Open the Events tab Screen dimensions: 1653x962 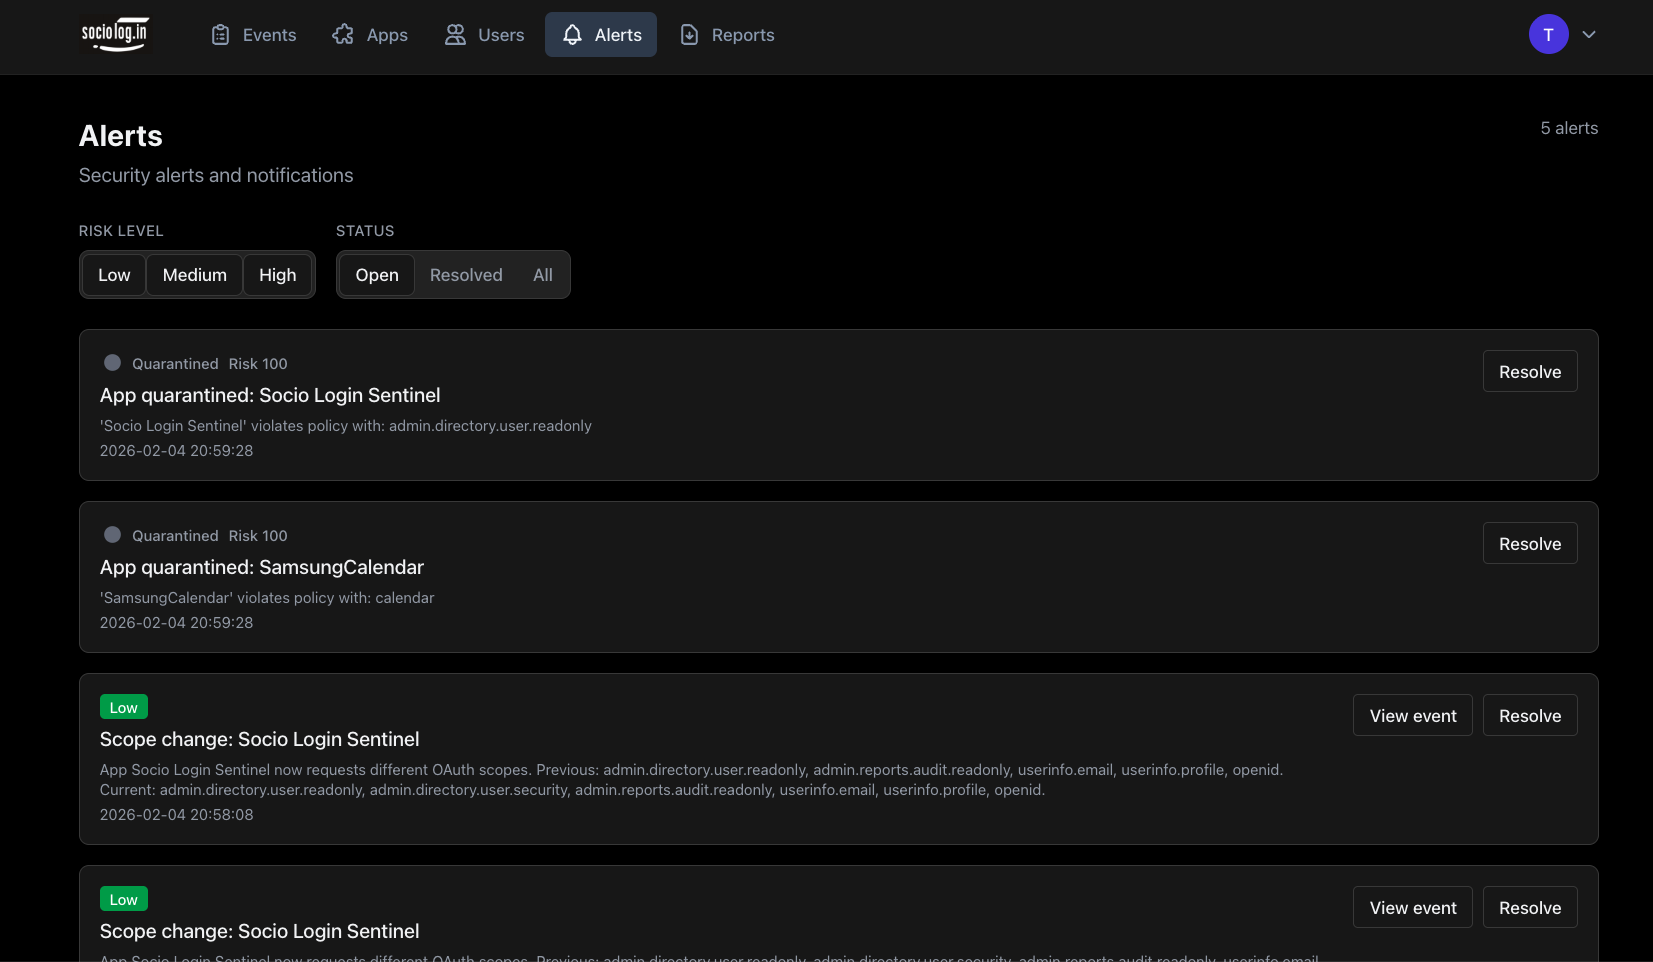pyautogui.click(x=254, y=35)
